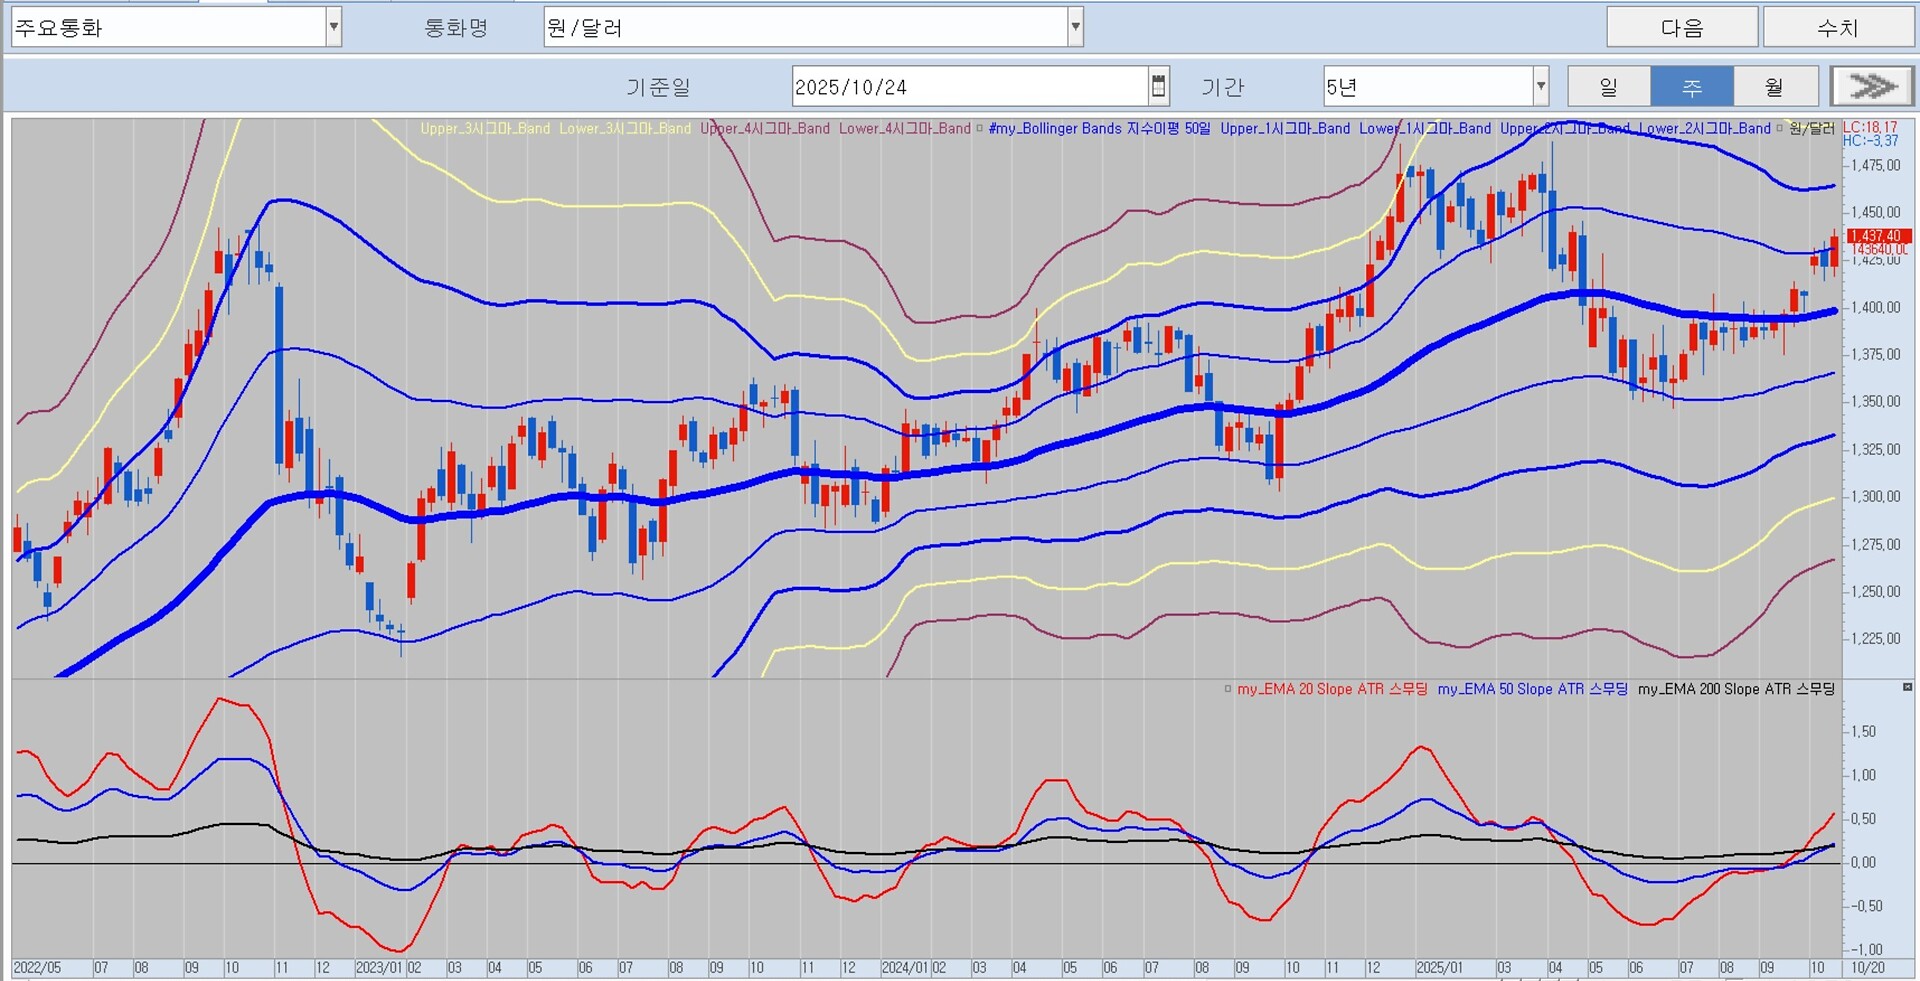Click the 2024/01 date axis label
The image size is (1920, 981).
point(905,968)
